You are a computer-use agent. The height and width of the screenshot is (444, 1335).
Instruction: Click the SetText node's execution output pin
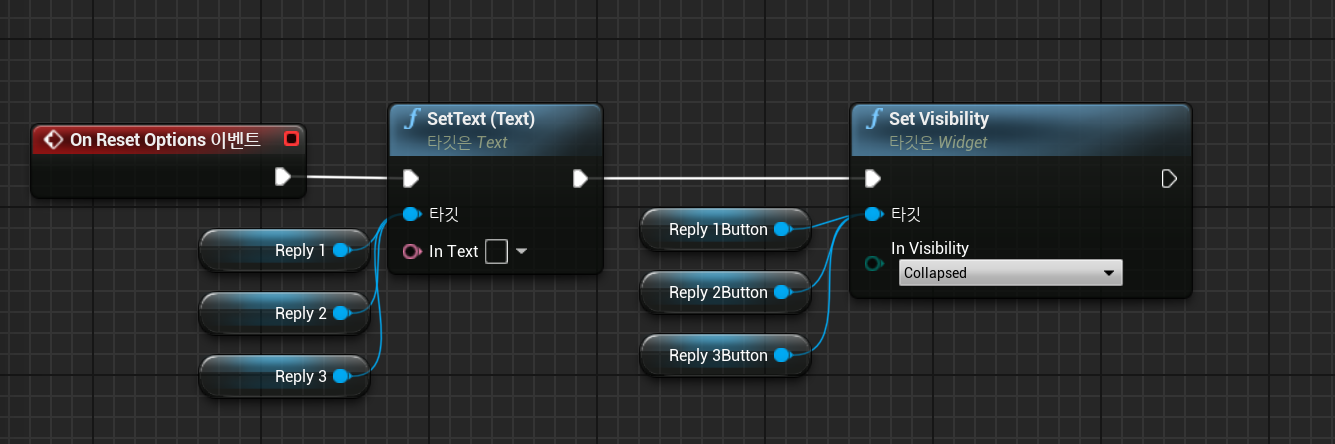pyautogui.click(x=580, y=179)
